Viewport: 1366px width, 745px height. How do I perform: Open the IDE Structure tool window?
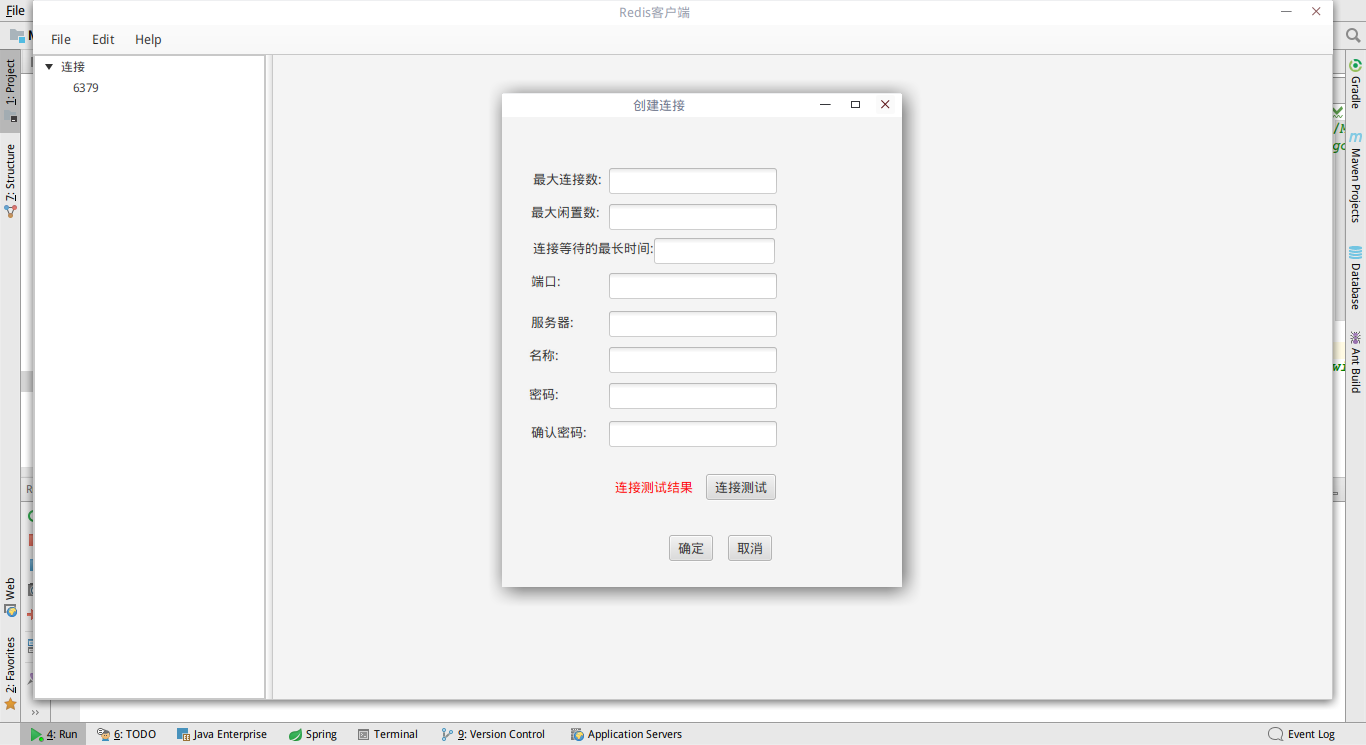(x=10, y=181)
